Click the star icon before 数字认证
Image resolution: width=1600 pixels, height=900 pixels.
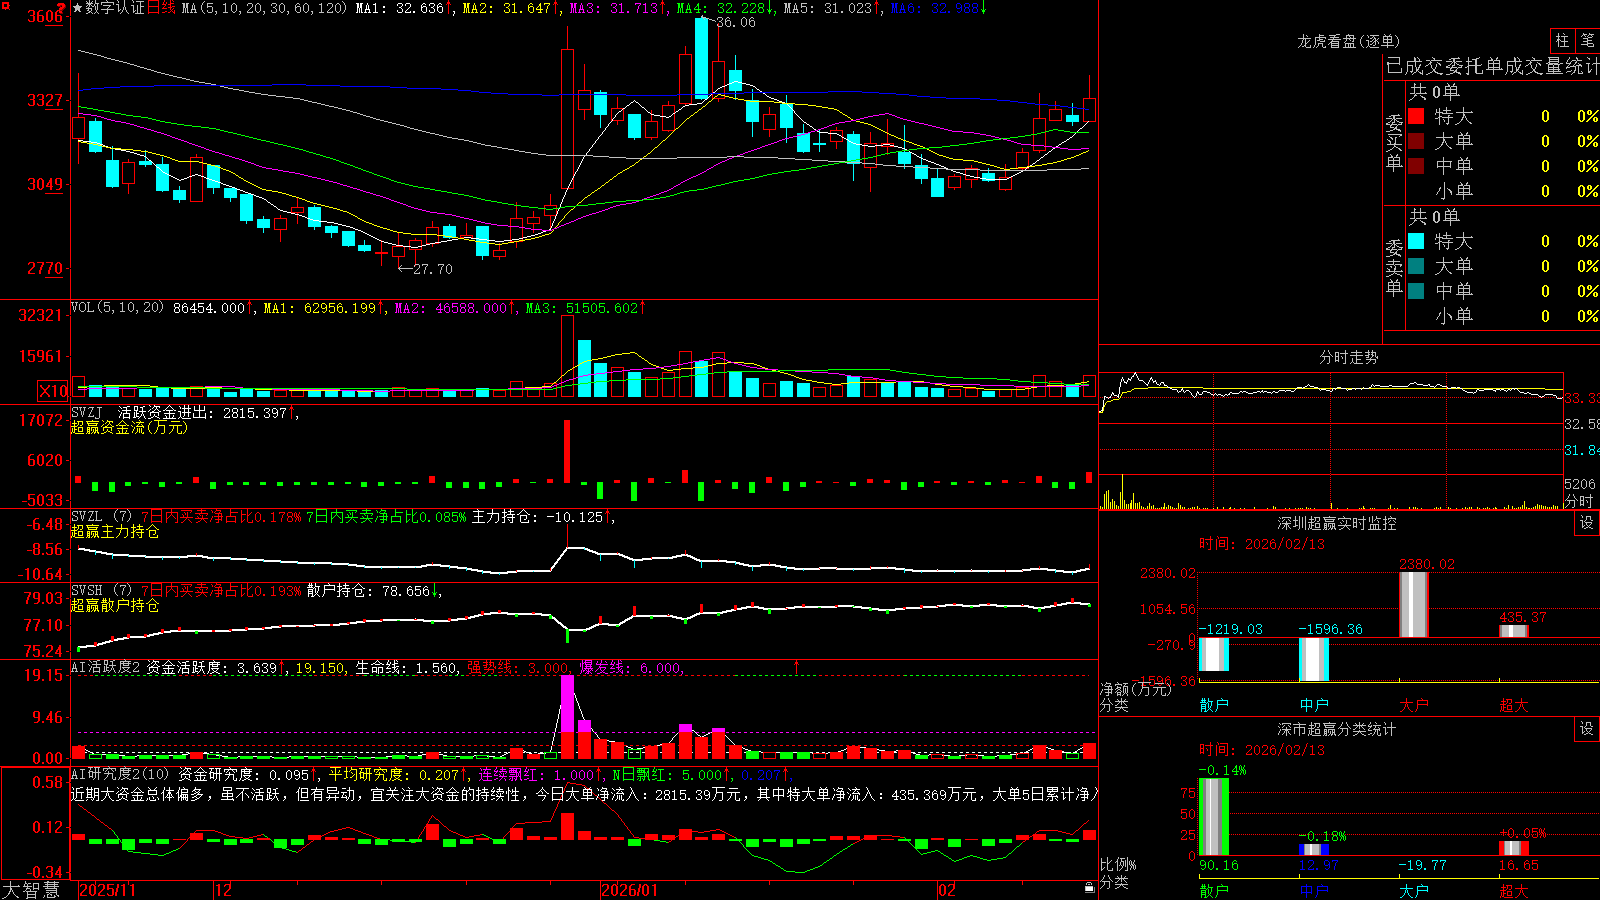(x=77, y=8)
